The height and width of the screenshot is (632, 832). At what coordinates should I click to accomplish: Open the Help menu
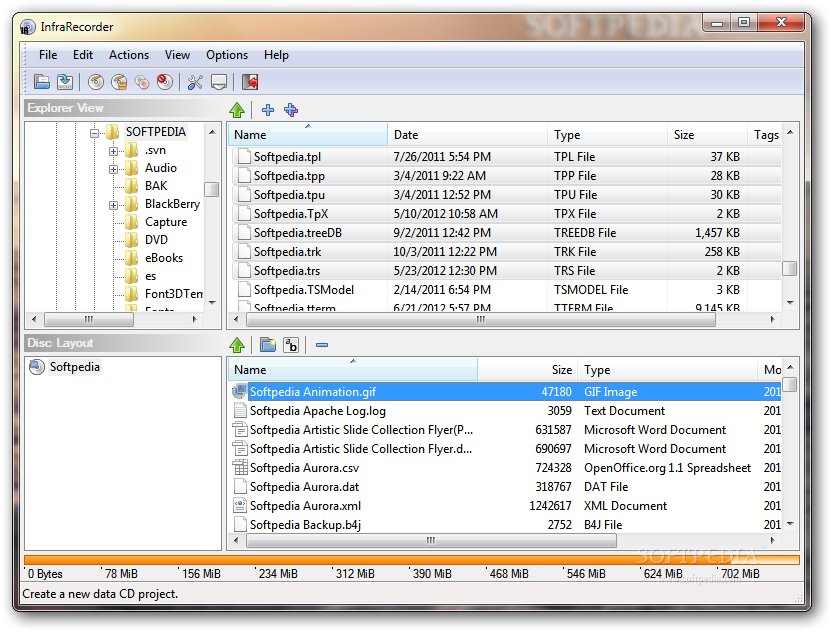tap(276, 55)
